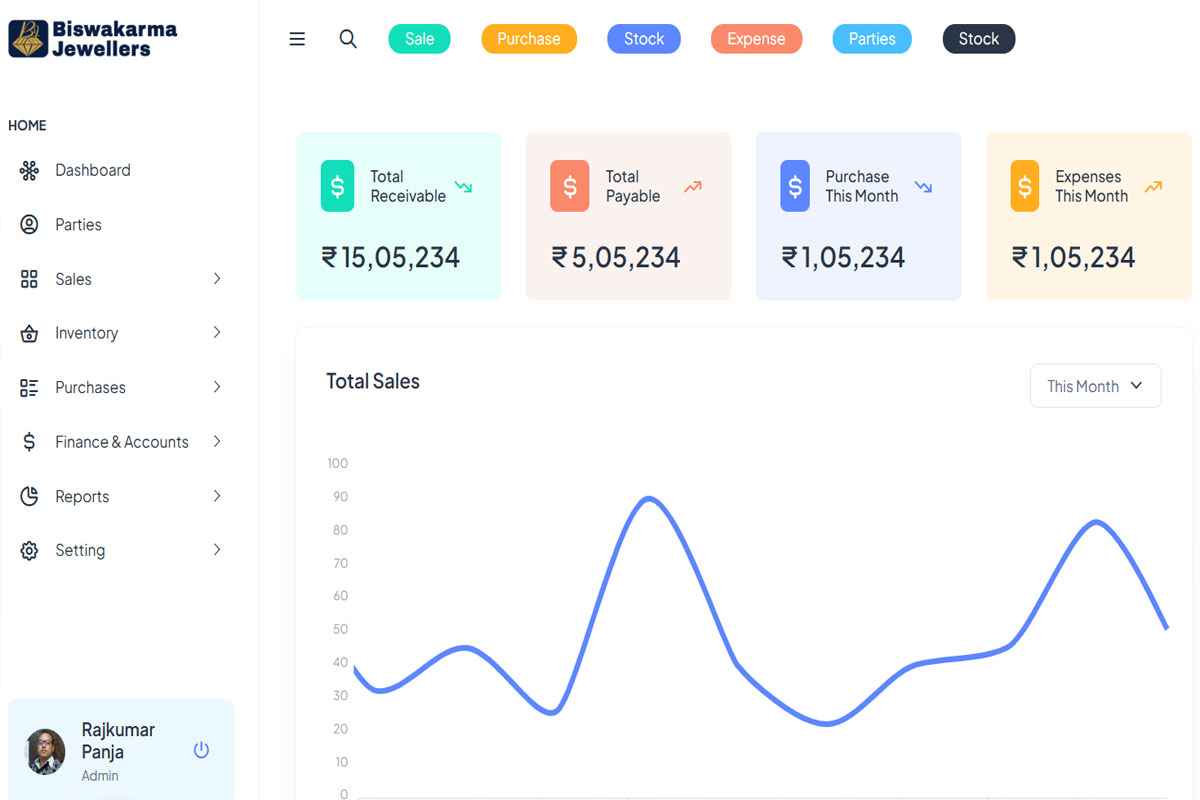
Task: Click the coral Expense pill button
Action: [756, 39]
